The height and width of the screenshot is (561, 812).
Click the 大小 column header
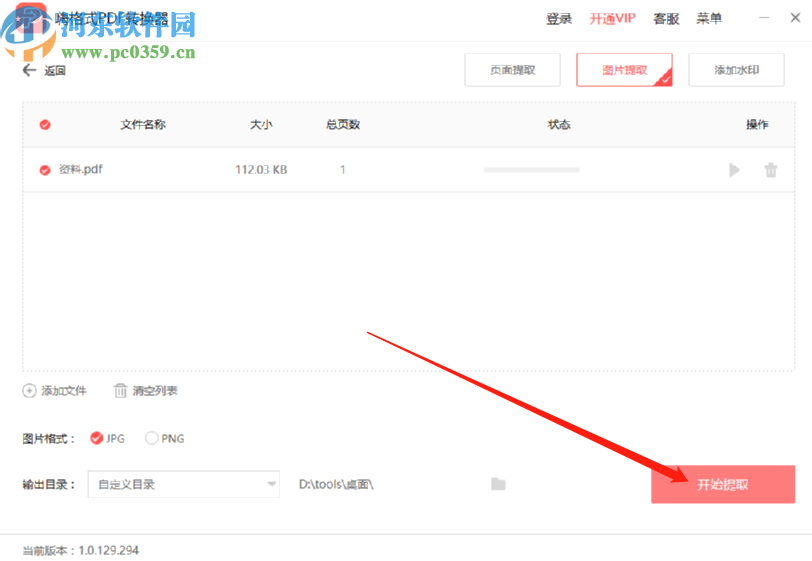coord(261,125)
